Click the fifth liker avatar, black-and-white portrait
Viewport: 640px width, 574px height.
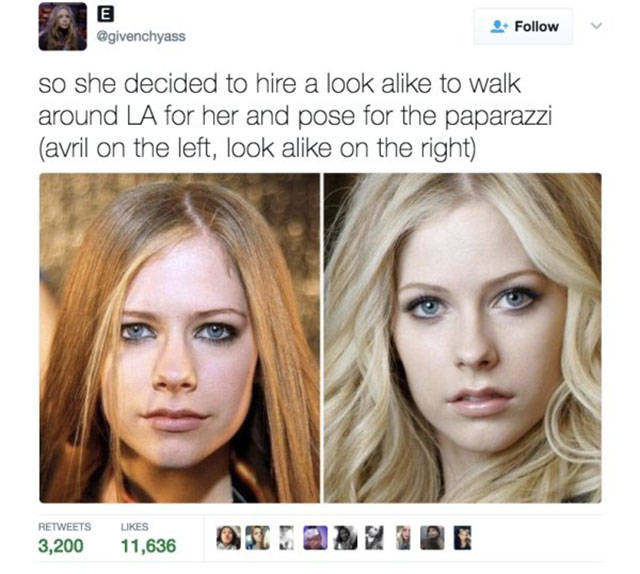click(345, 538)
